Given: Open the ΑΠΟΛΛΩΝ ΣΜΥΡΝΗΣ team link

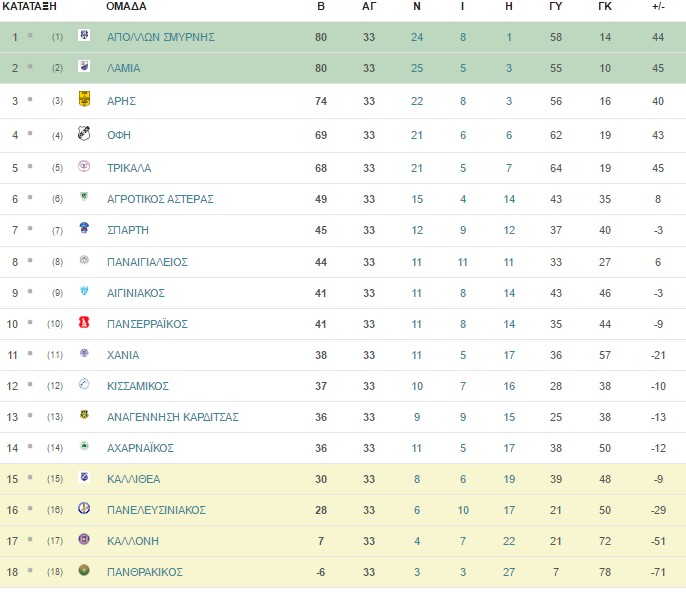Looking at the screenshot, I should 161,37.
